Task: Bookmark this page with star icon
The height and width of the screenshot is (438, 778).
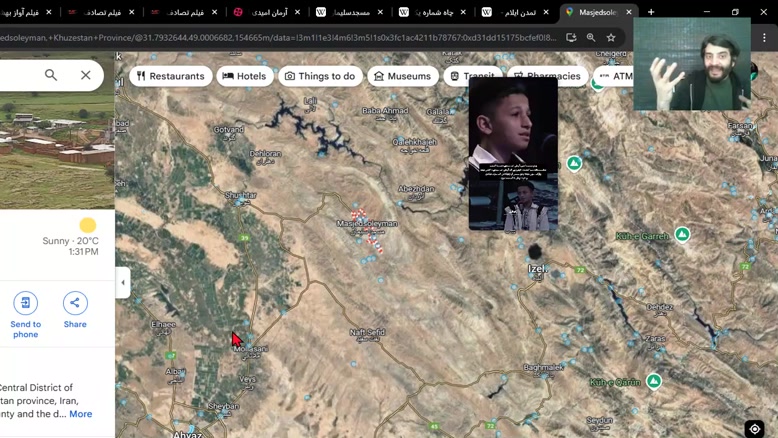Action: pos(611,38)
